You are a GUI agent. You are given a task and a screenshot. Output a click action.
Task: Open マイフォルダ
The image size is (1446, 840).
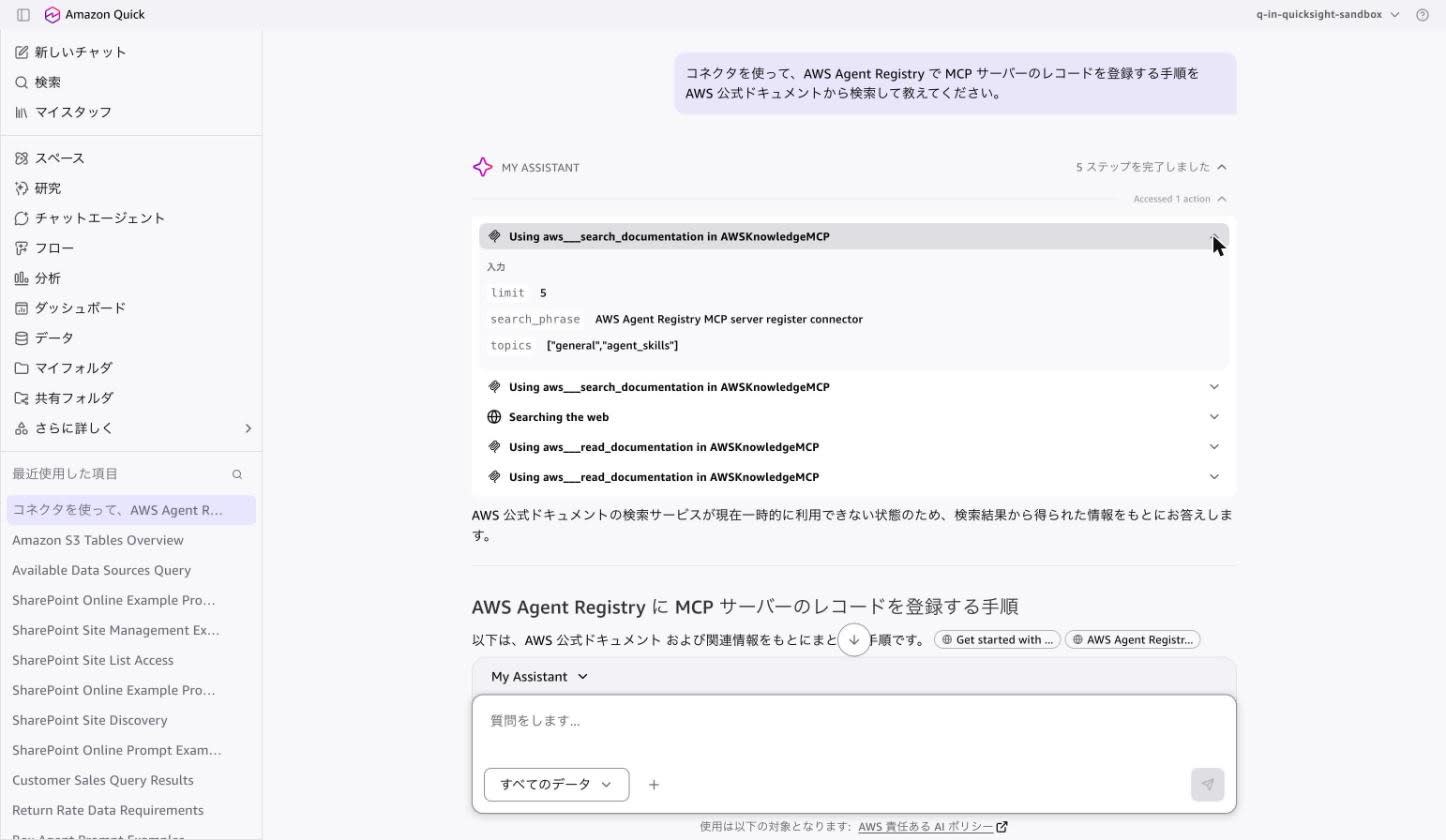(64, 368)
